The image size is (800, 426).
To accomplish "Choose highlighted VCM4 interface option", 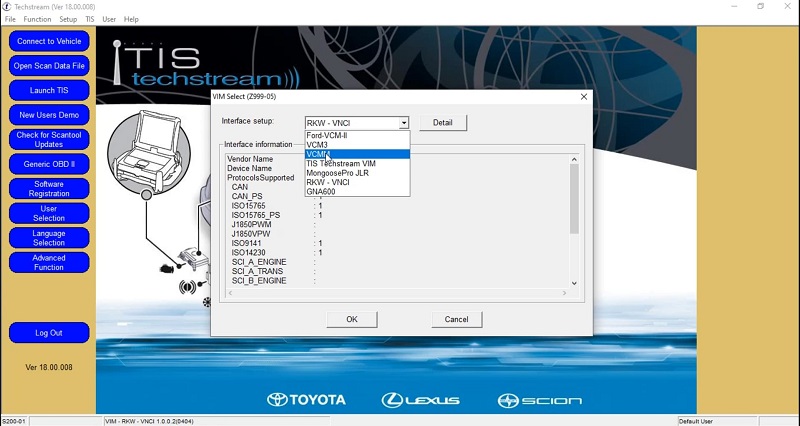I will (357, 154).
